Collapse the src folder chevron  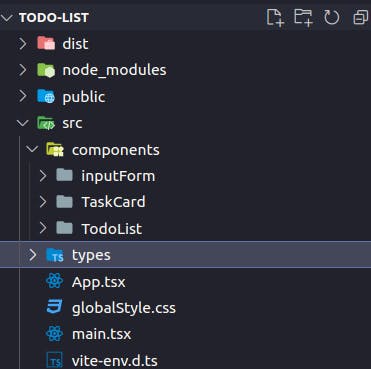tap(23, 123)
